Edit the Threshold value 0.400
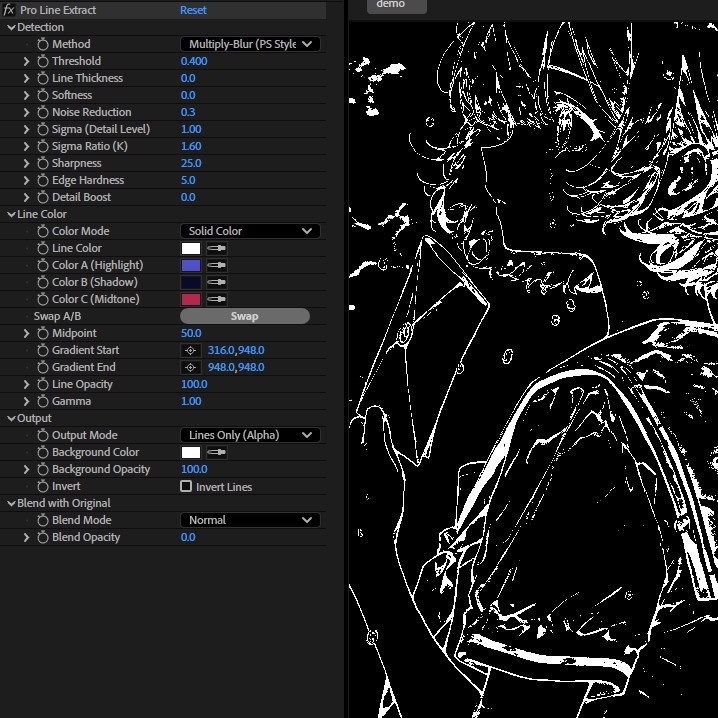The height and width of the screenshot is (718, 718). (x=194, y=61)
